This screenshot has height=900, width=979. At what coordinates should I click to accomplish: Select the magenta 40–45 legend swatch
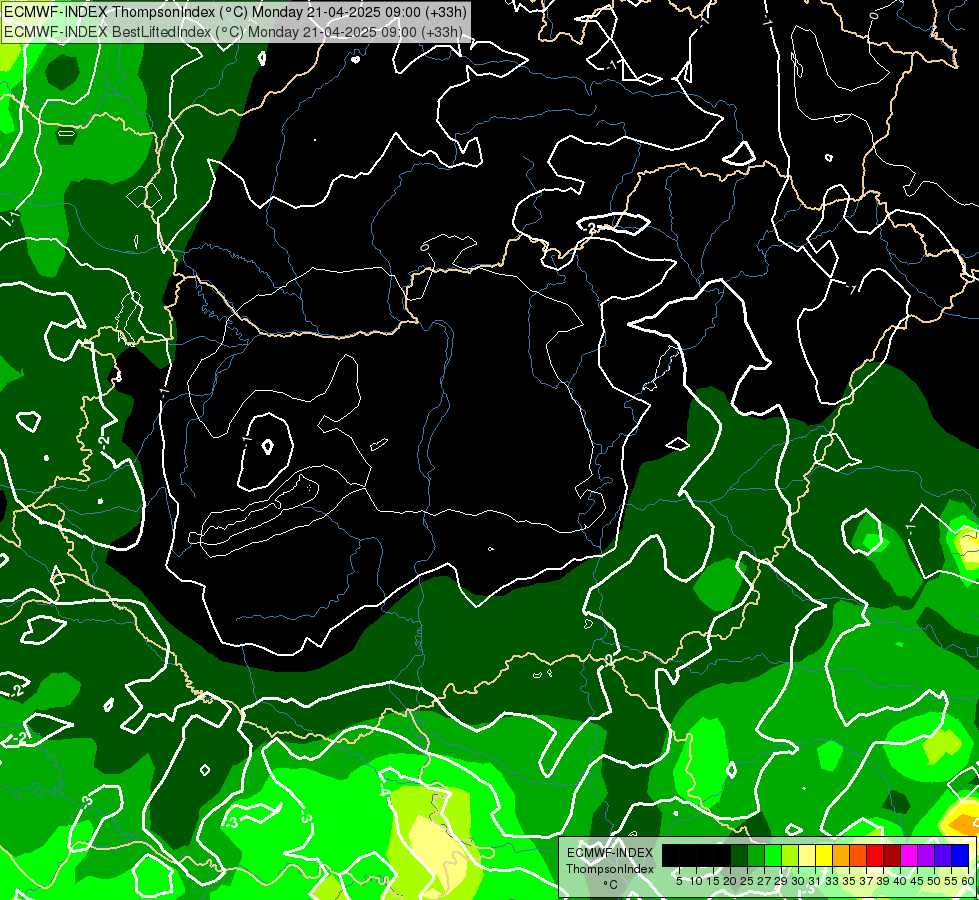coord(909,856)
